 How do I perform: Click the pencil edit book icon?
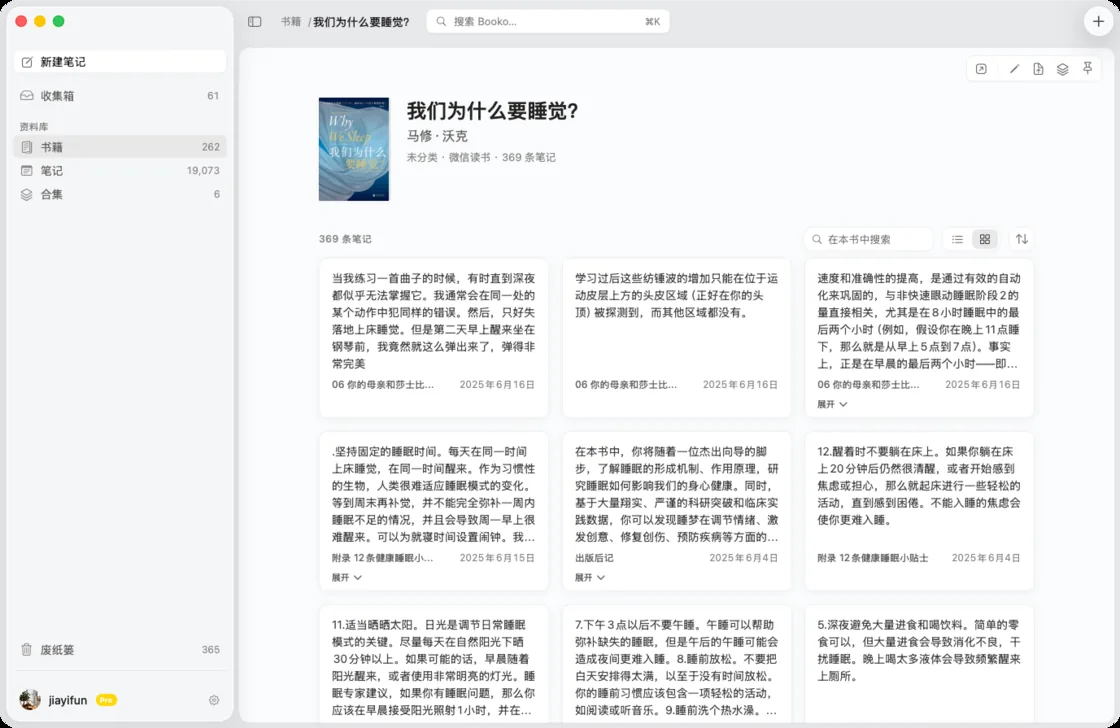[x=1014, y=69]
